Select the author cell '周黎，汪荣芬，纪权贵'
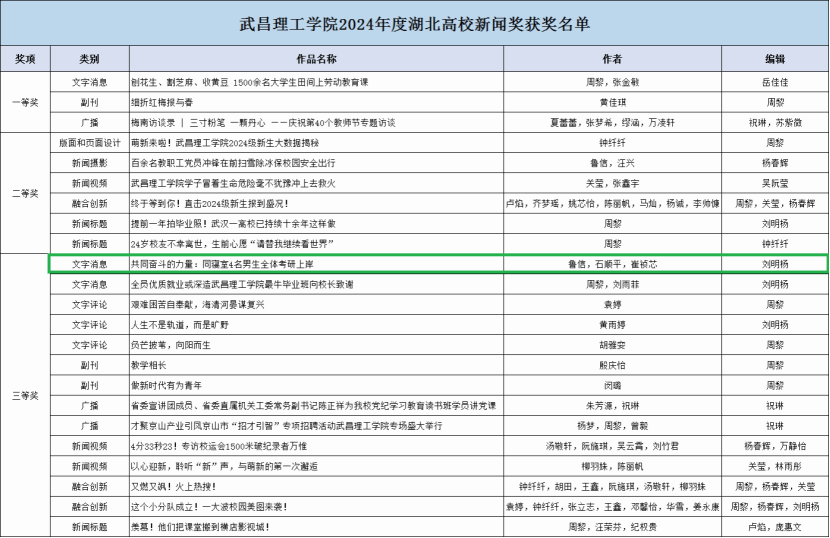 (612, 527)
